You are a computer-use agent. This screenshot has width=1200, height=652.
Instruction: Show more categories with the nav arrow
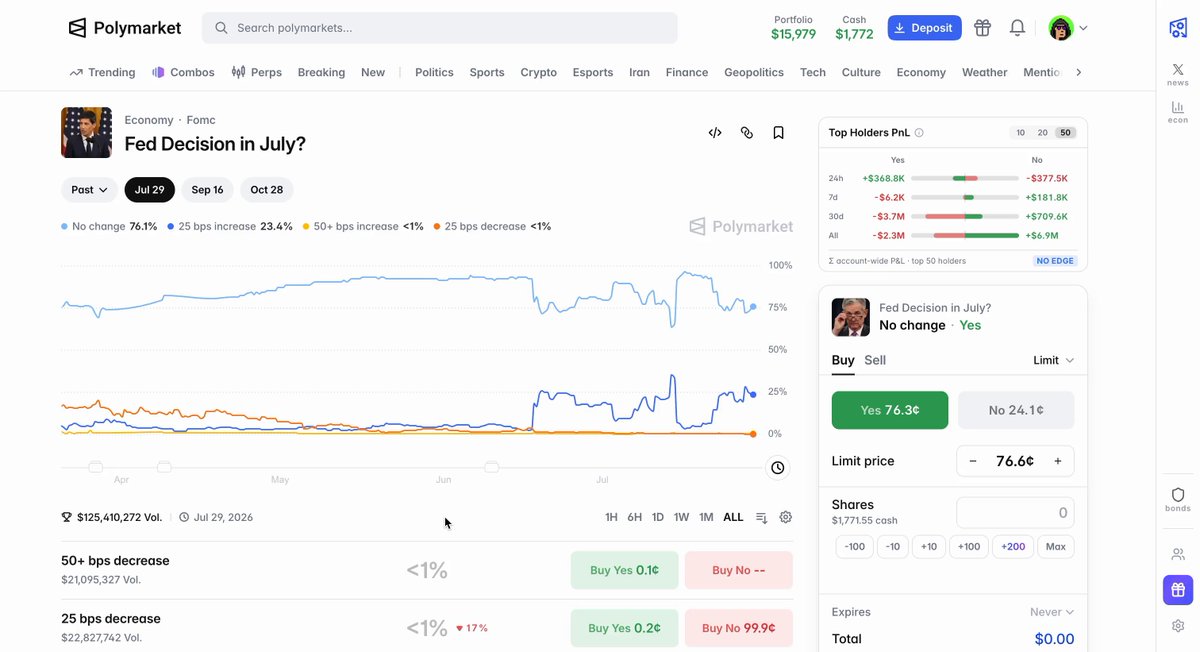1079,72
